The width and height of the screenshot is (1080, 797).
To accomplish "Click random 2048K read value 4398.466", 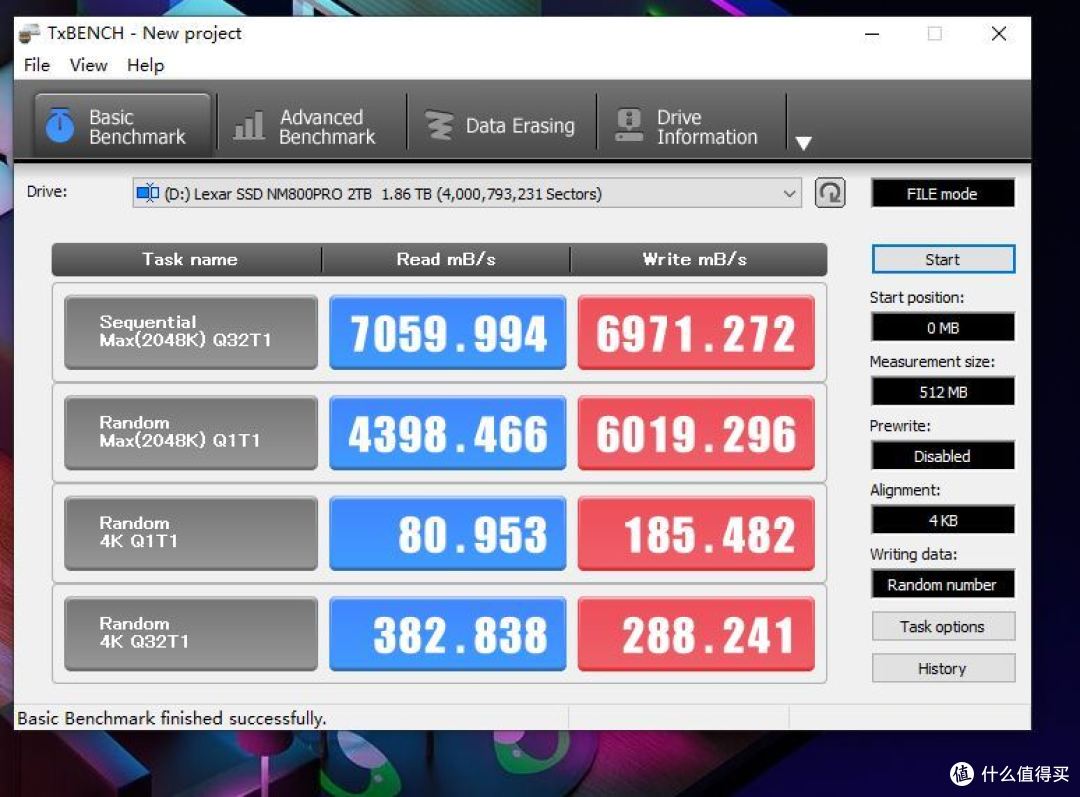I will [448, 433].
